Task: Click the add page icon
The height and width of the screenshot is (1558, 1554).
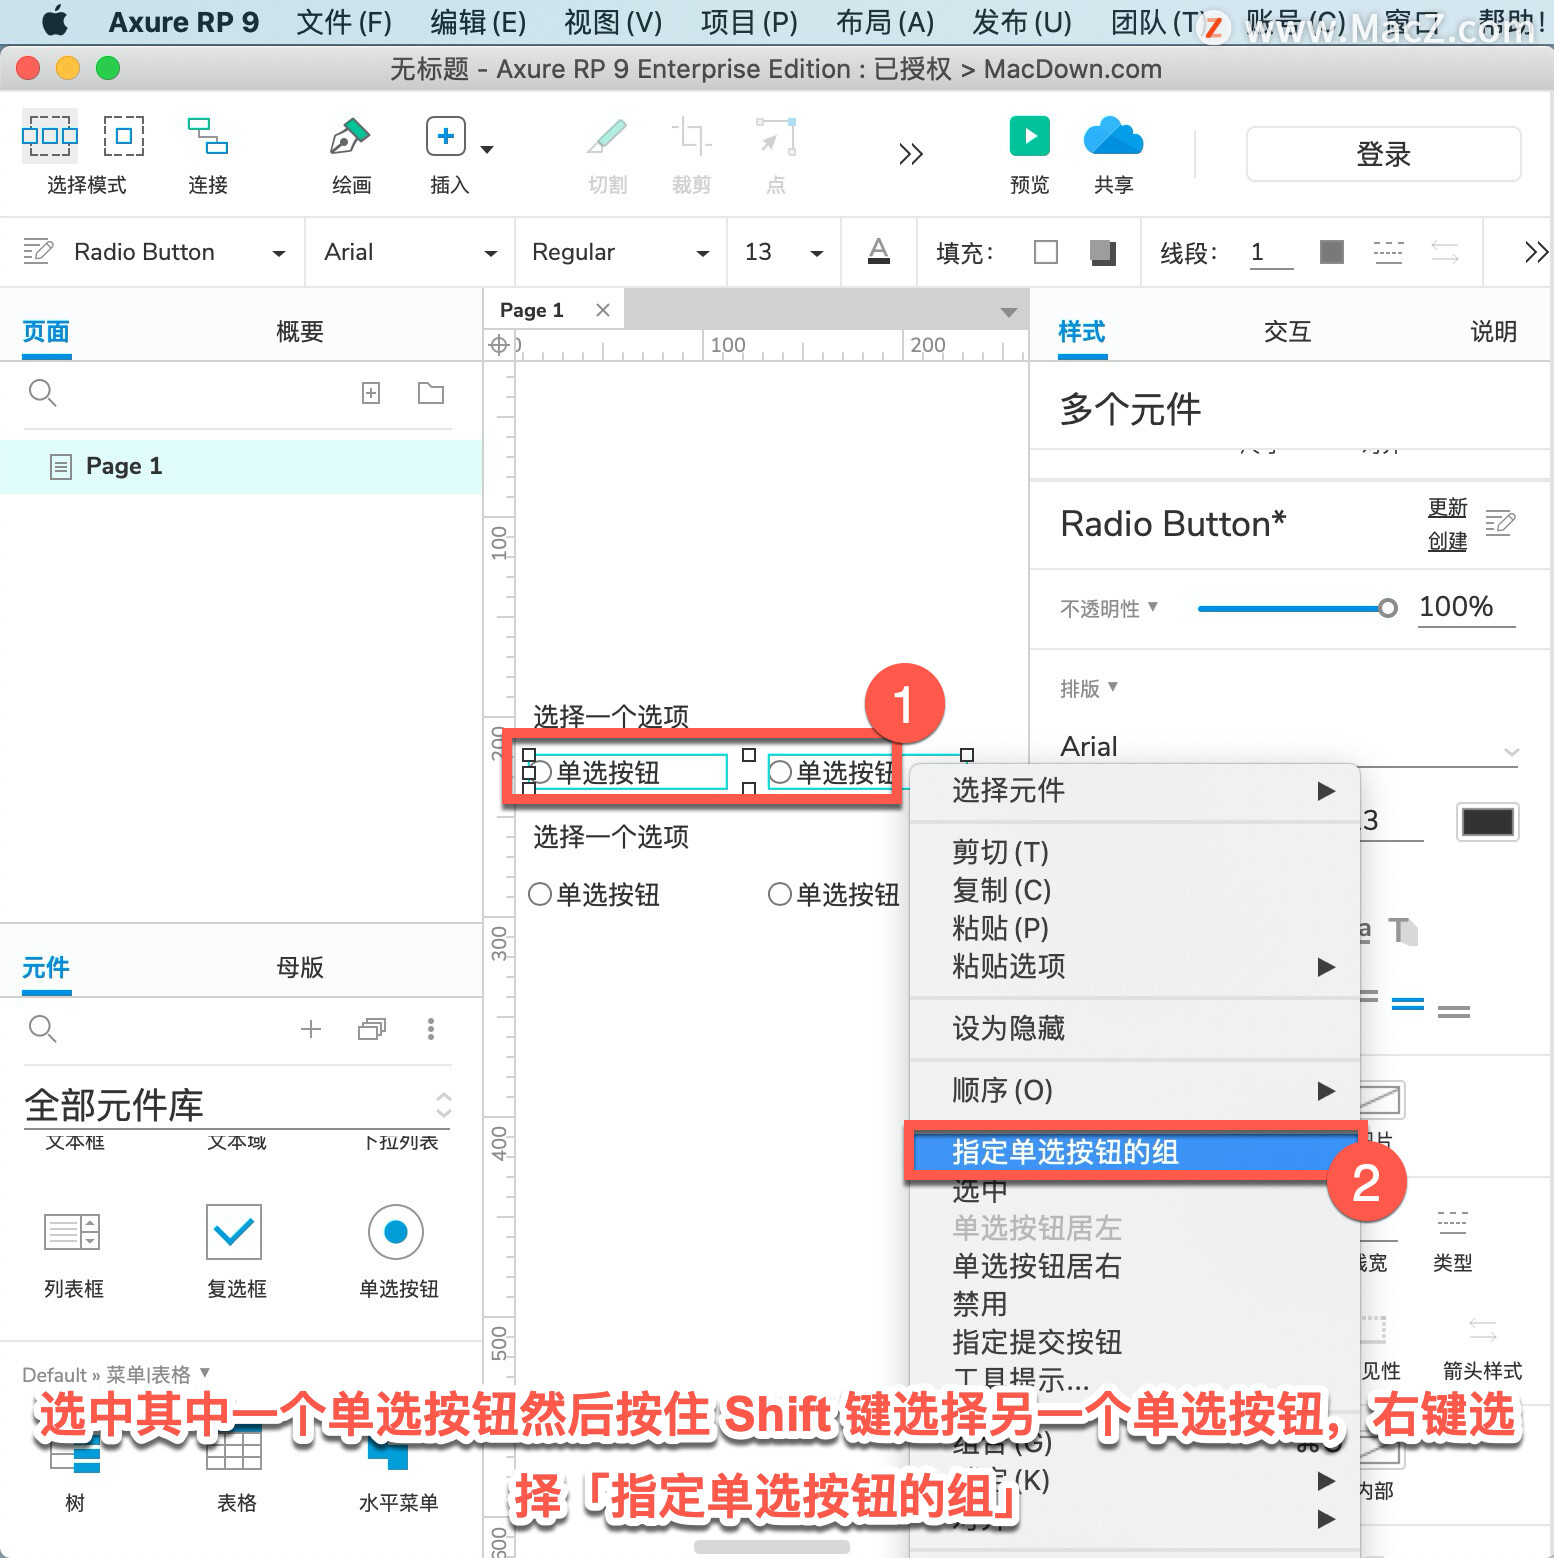Action: pos(371,393)
